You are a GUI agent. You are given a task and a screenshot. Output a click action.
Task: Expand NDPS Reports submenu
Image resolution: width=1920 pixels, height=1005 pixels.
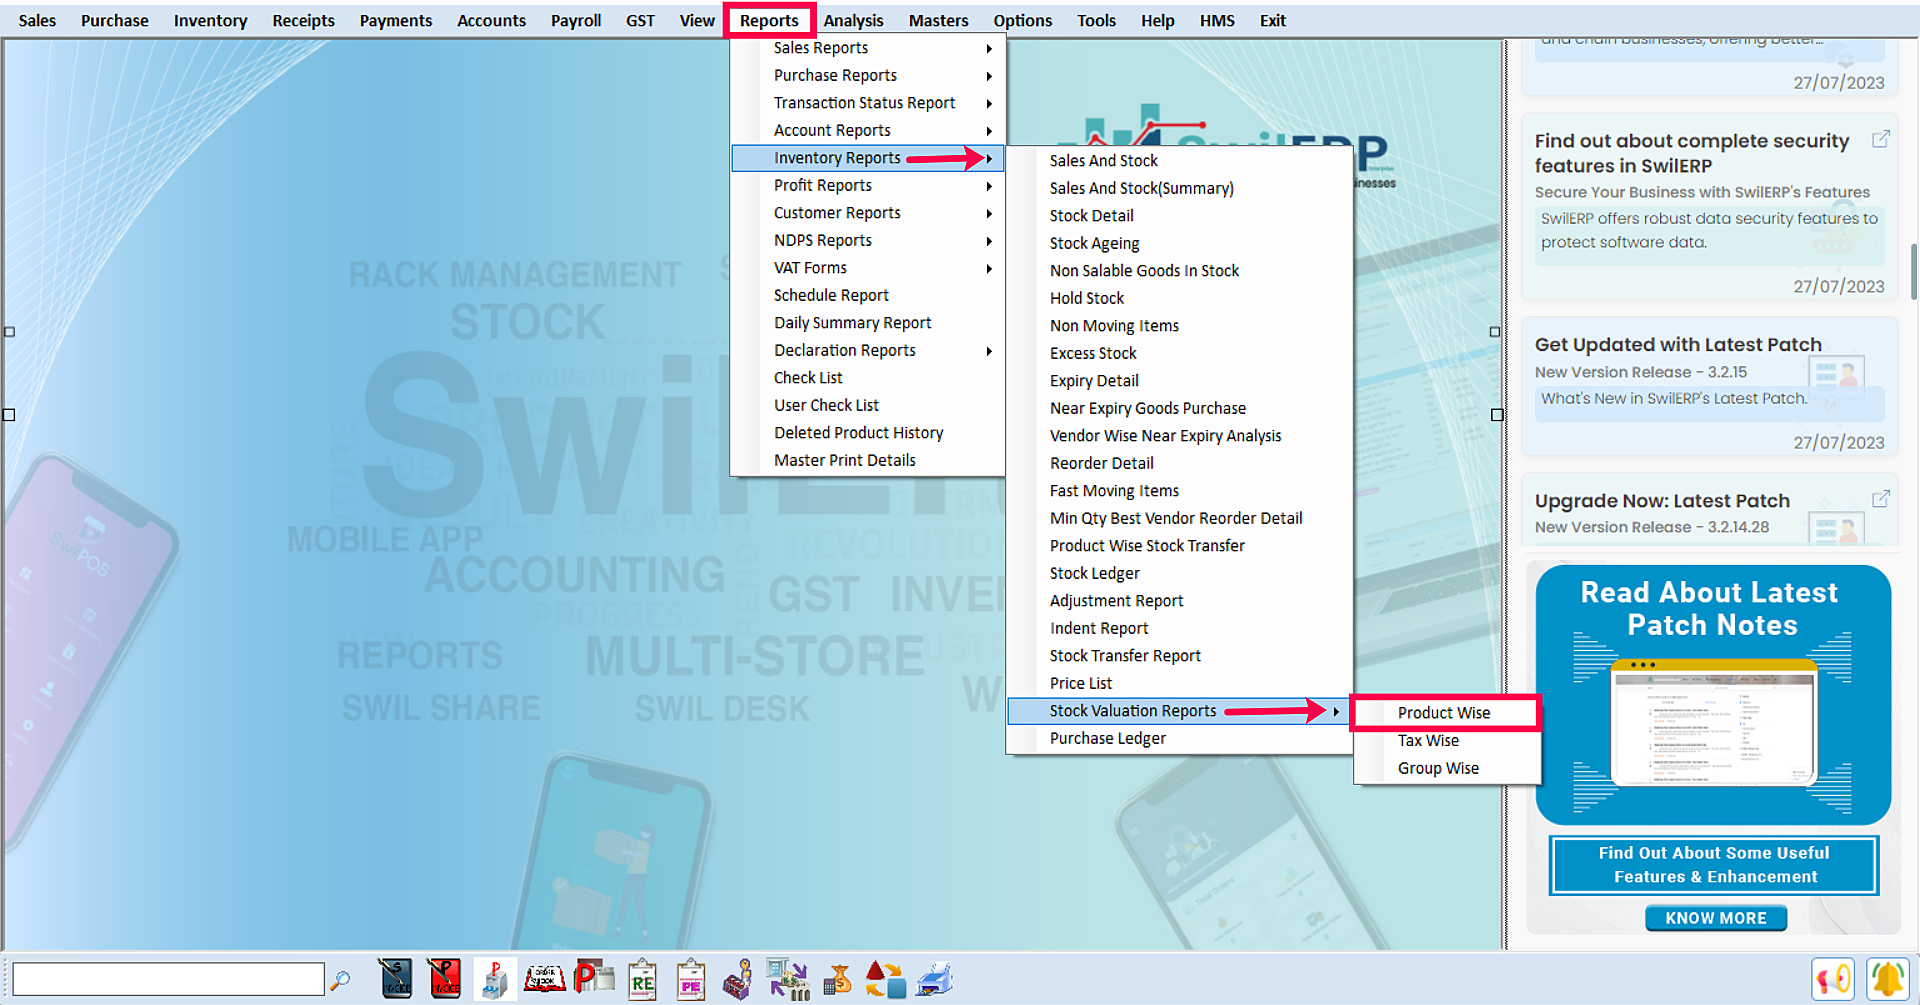coord(867,241)
